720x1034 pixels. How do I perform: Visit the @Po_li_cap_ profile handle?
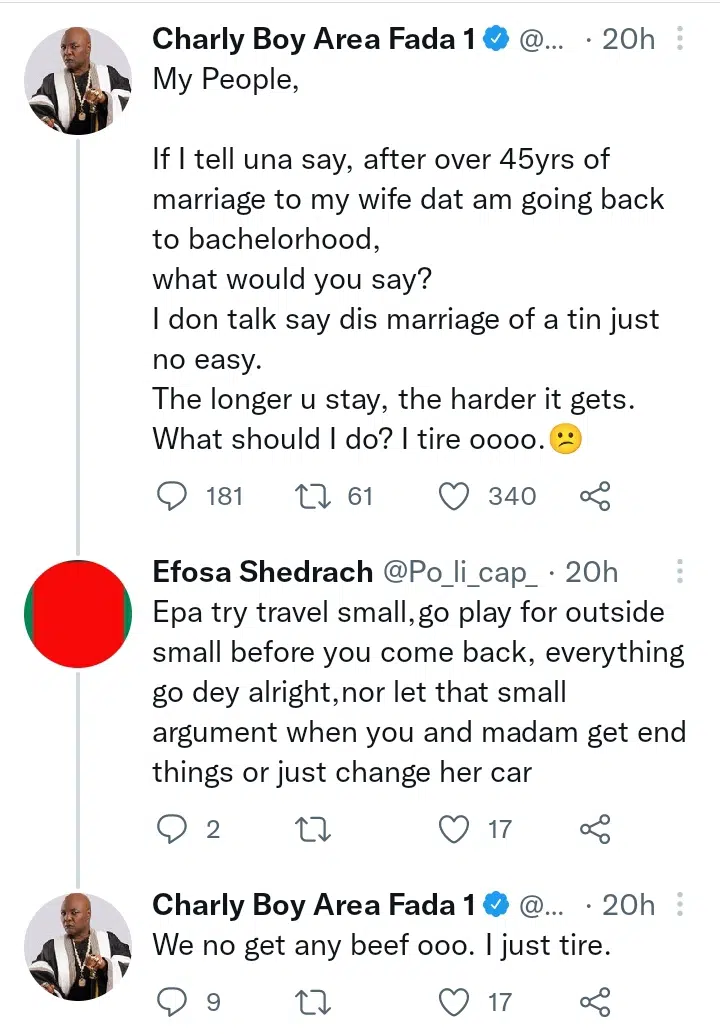click(461, 572)
